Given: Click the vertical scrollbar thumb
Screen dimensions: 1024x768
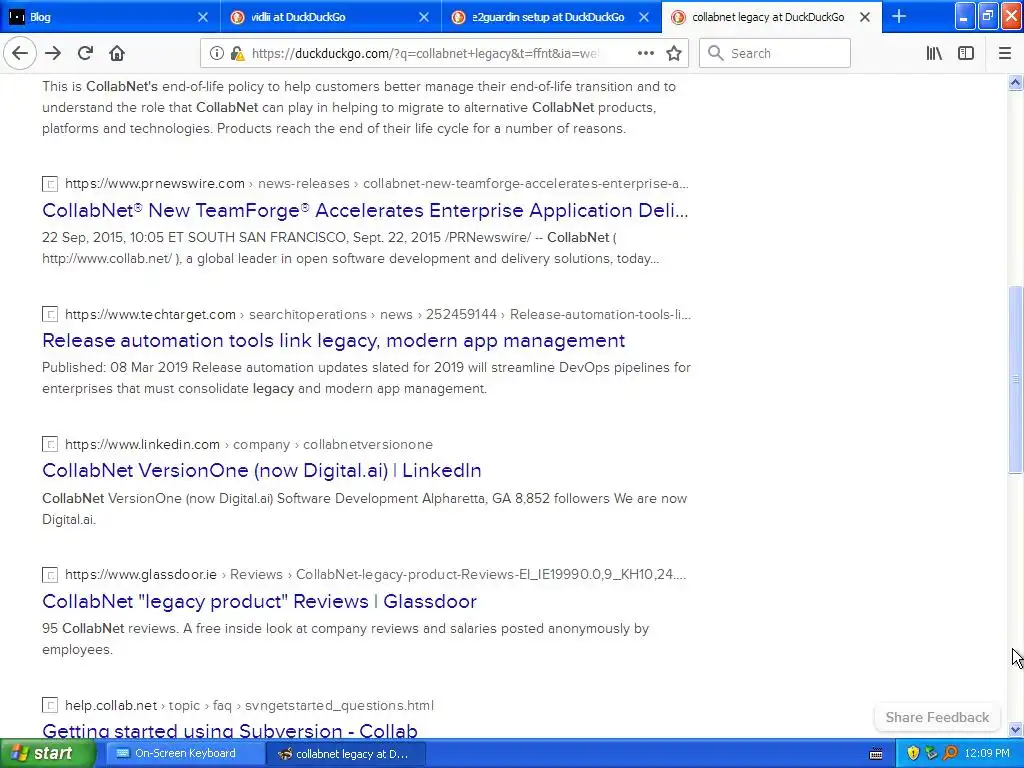Looking at the screenshot, I should [x=1015, y=380].
